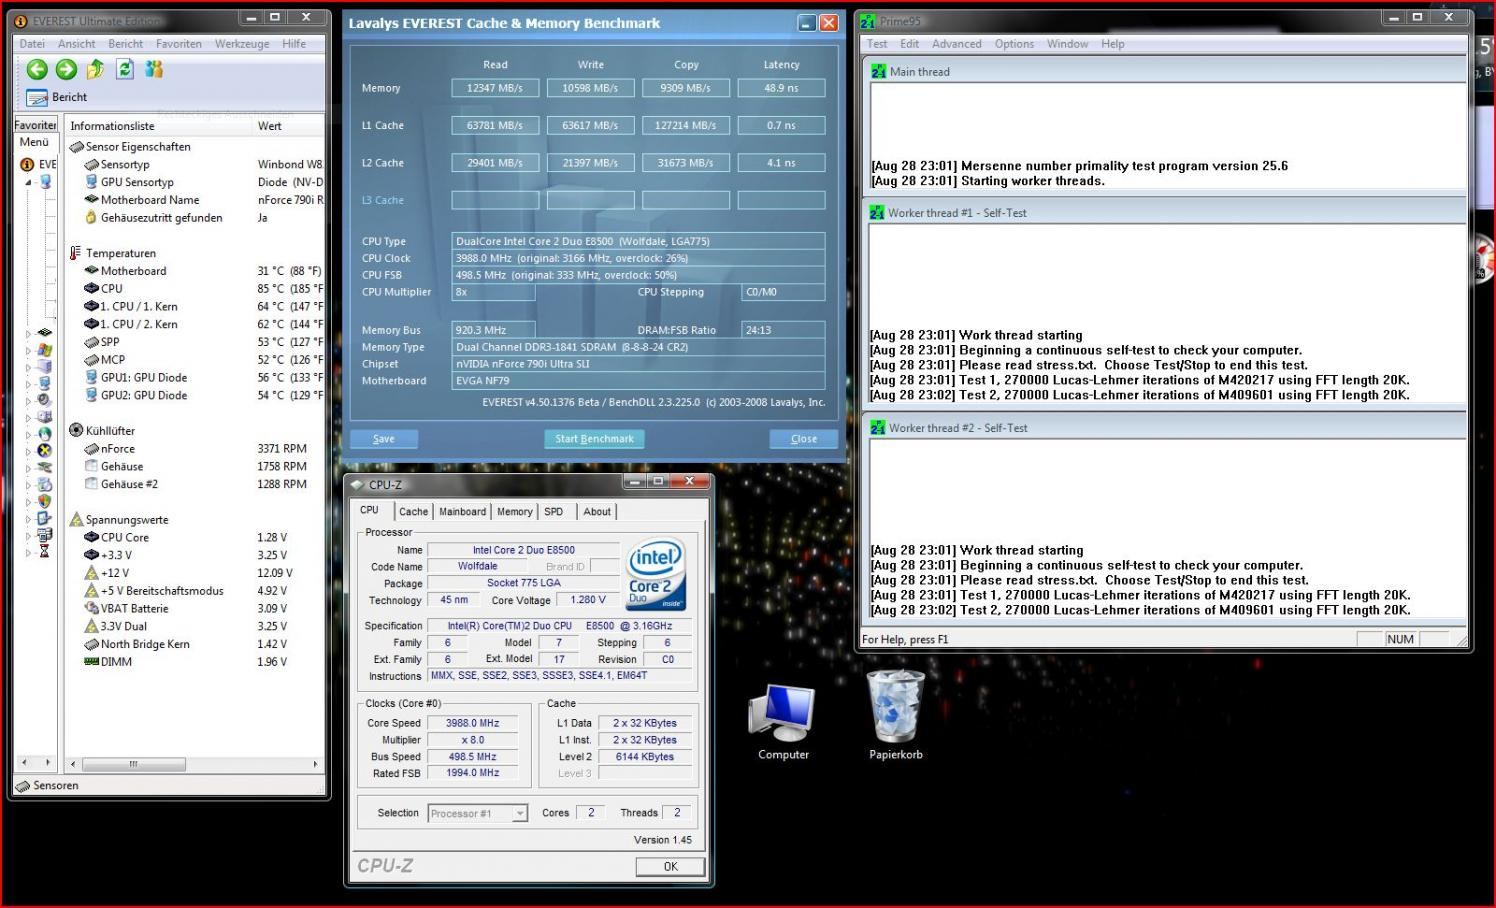Click the folder up-level icon in toolbar
1496x908 pixels.
click(x=95, y=69)
